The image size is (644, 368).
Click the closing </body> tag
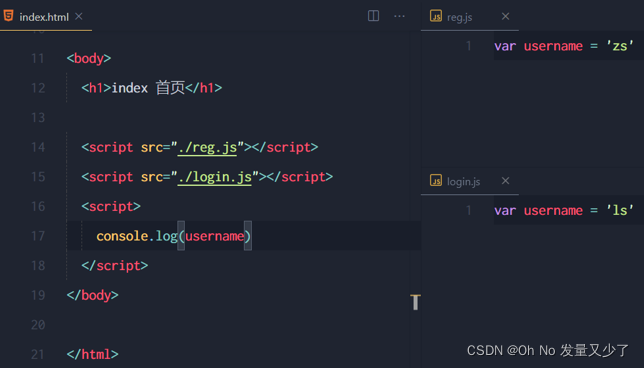click(92, 295)
